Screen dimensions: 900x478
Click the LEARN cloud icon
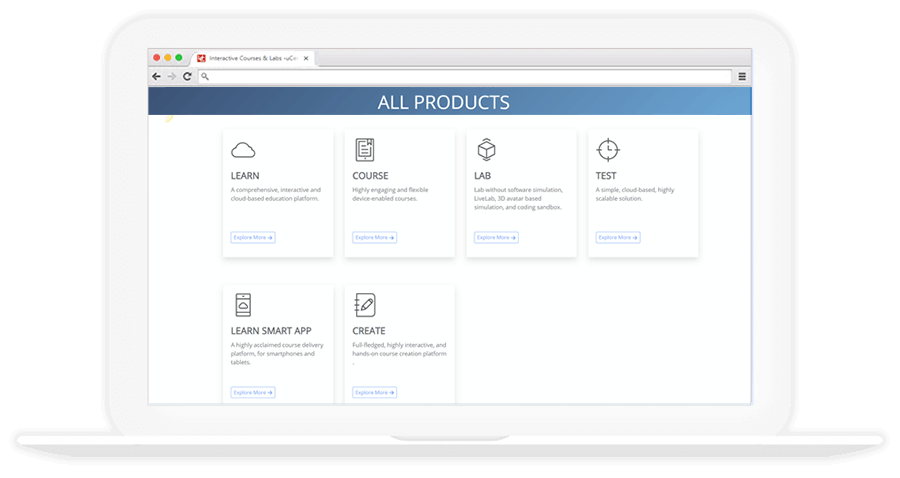tap(243, 151)
